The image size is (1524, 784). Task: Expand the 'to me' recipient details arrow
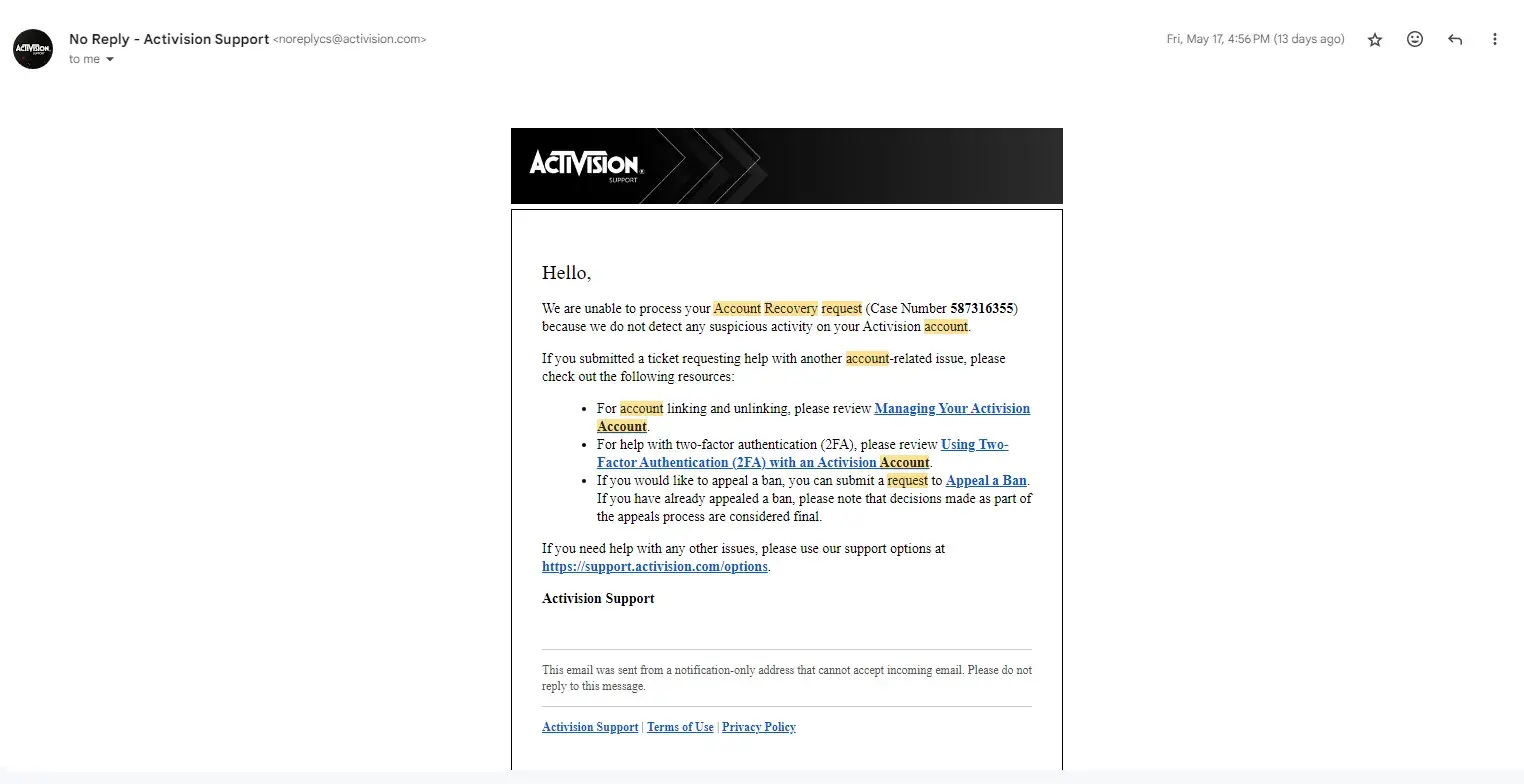click(x=110, y=60)
